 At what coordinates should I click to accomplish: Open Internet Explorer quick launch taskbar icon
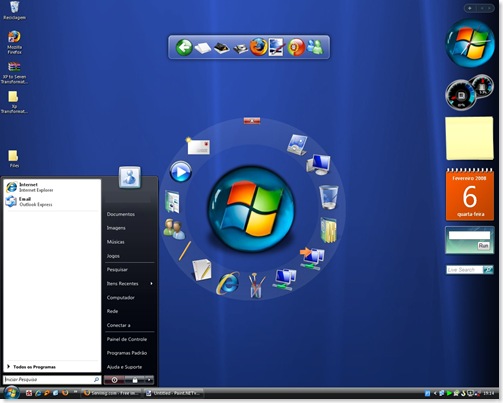(38, 393)
